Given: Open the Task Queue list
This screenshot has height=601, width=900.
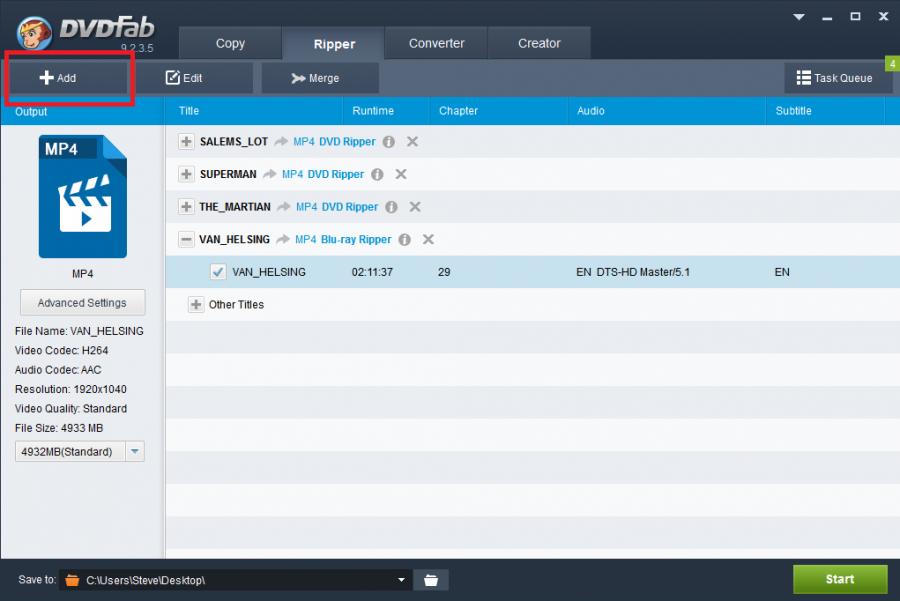Looking at the screenshot, I should point(835,78).
